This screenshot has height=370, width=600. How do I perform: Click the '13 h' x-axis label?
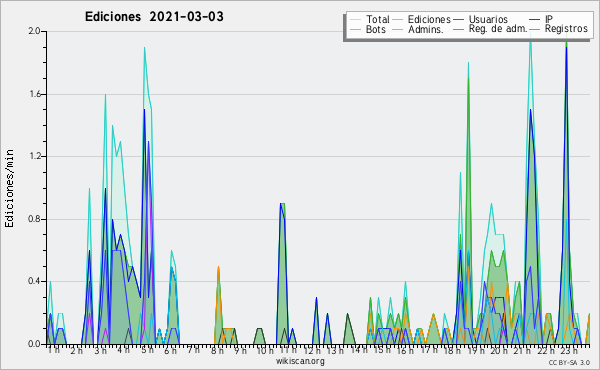[335, 350]
